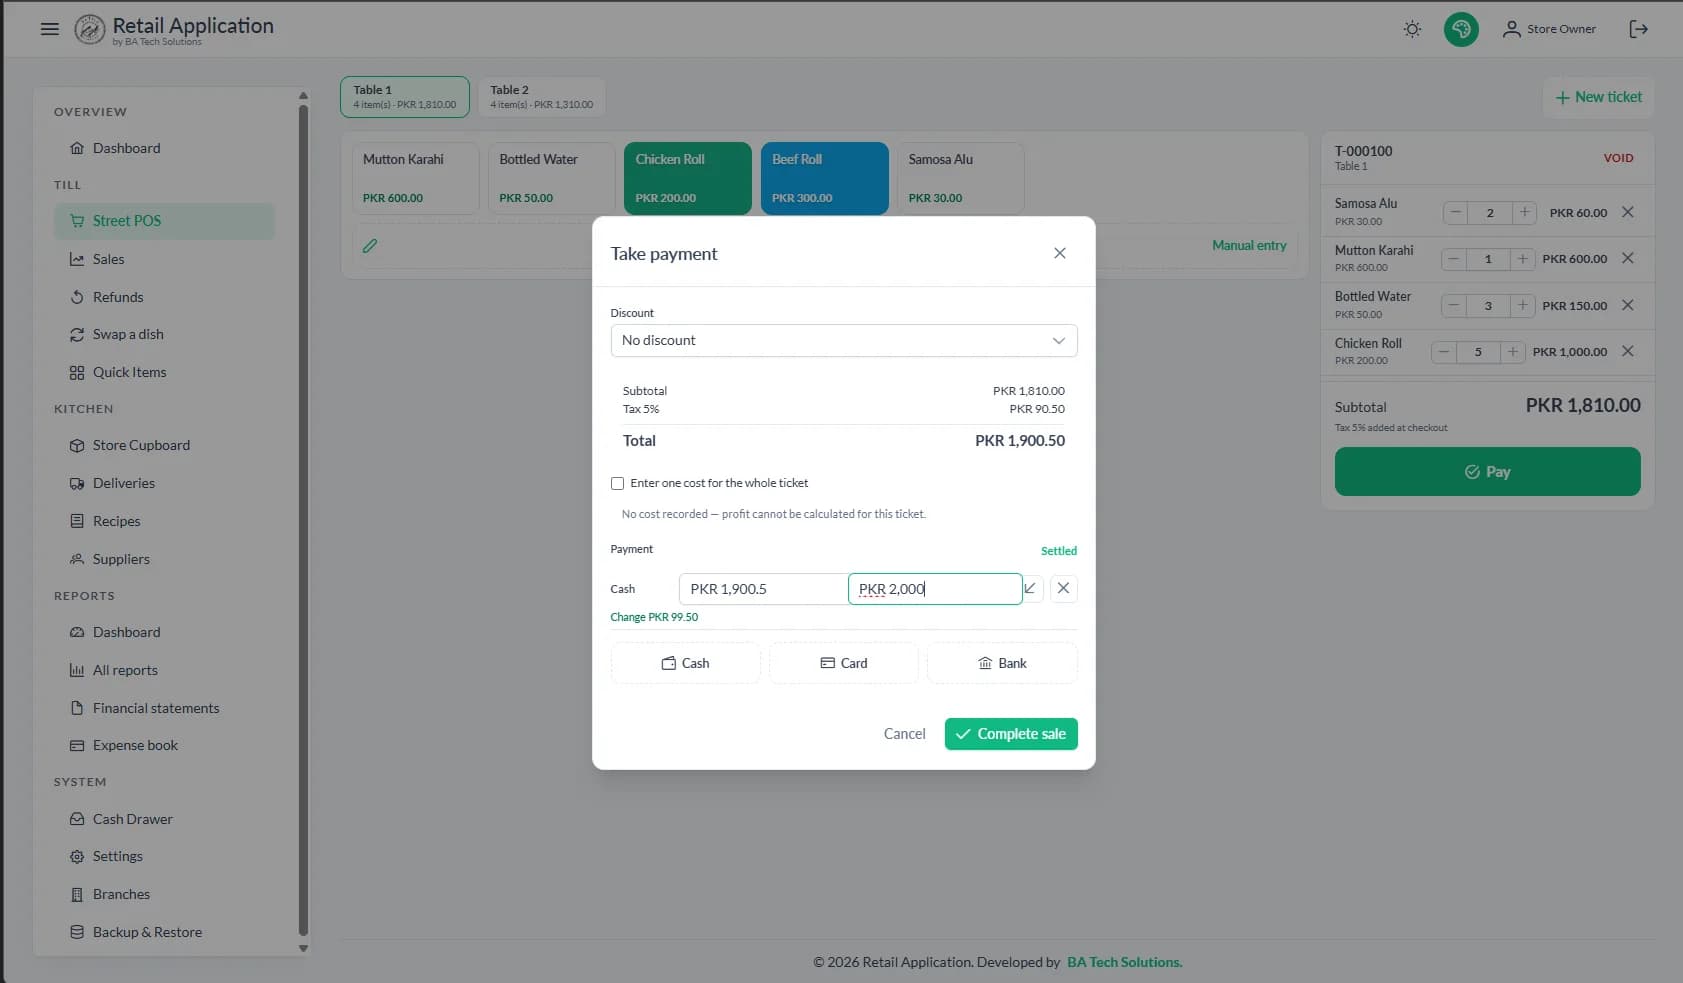Click the New ticket button
The image size is (1683, 983).
1598,97
